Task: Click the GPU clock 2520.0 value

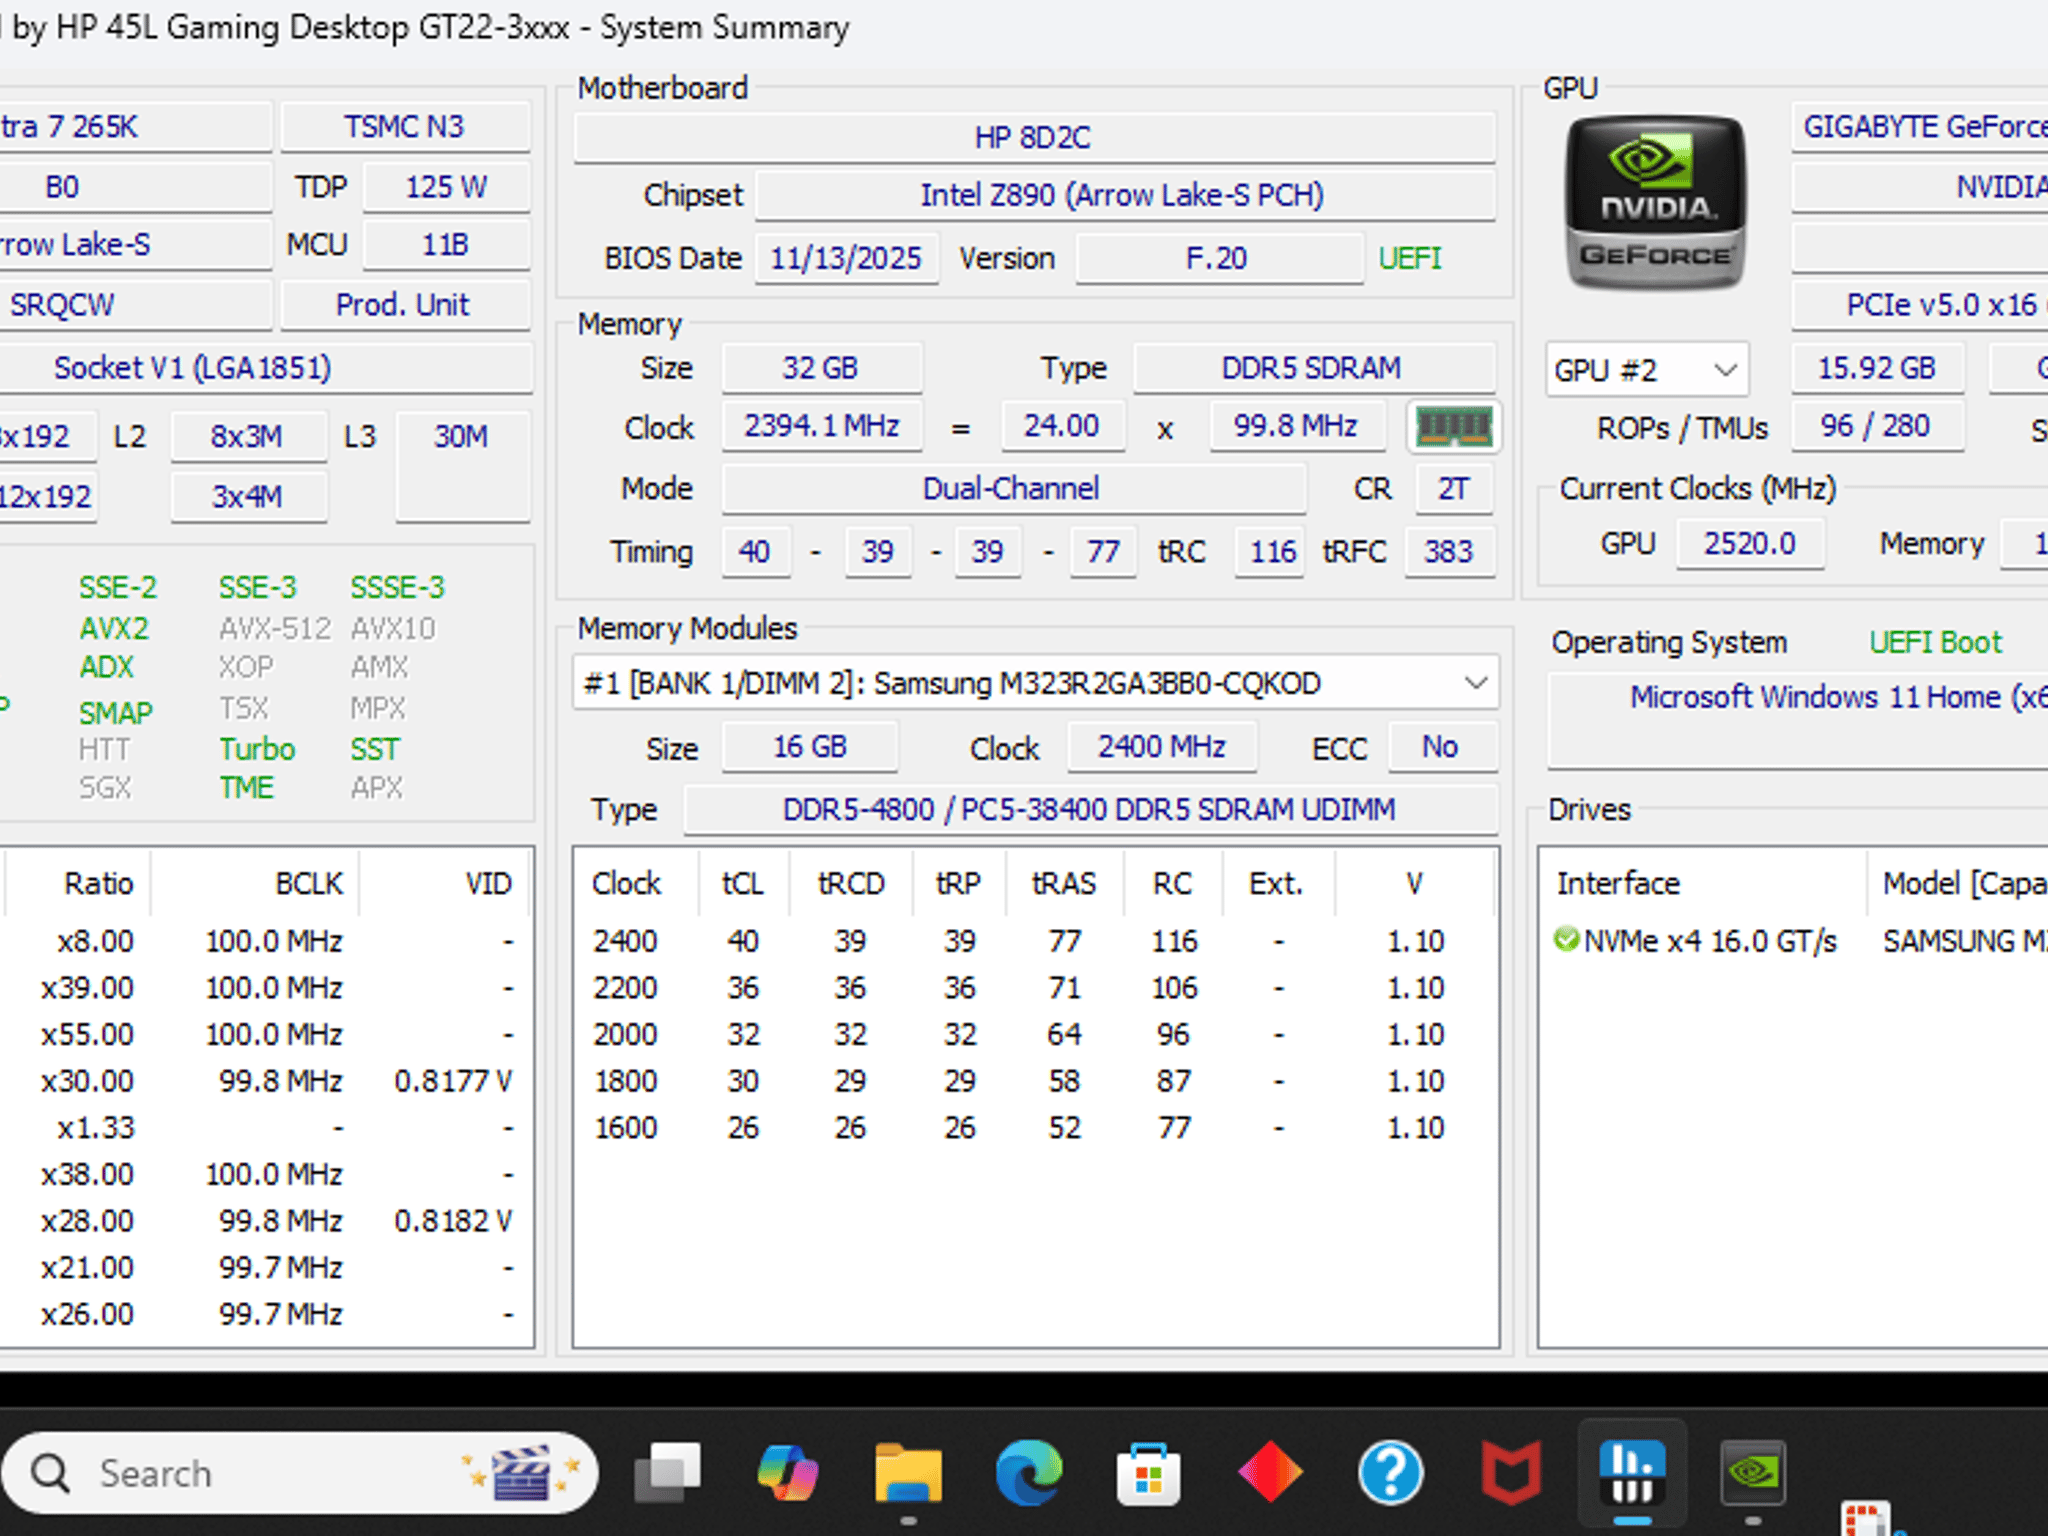Action: click(x=1750, y=543)
